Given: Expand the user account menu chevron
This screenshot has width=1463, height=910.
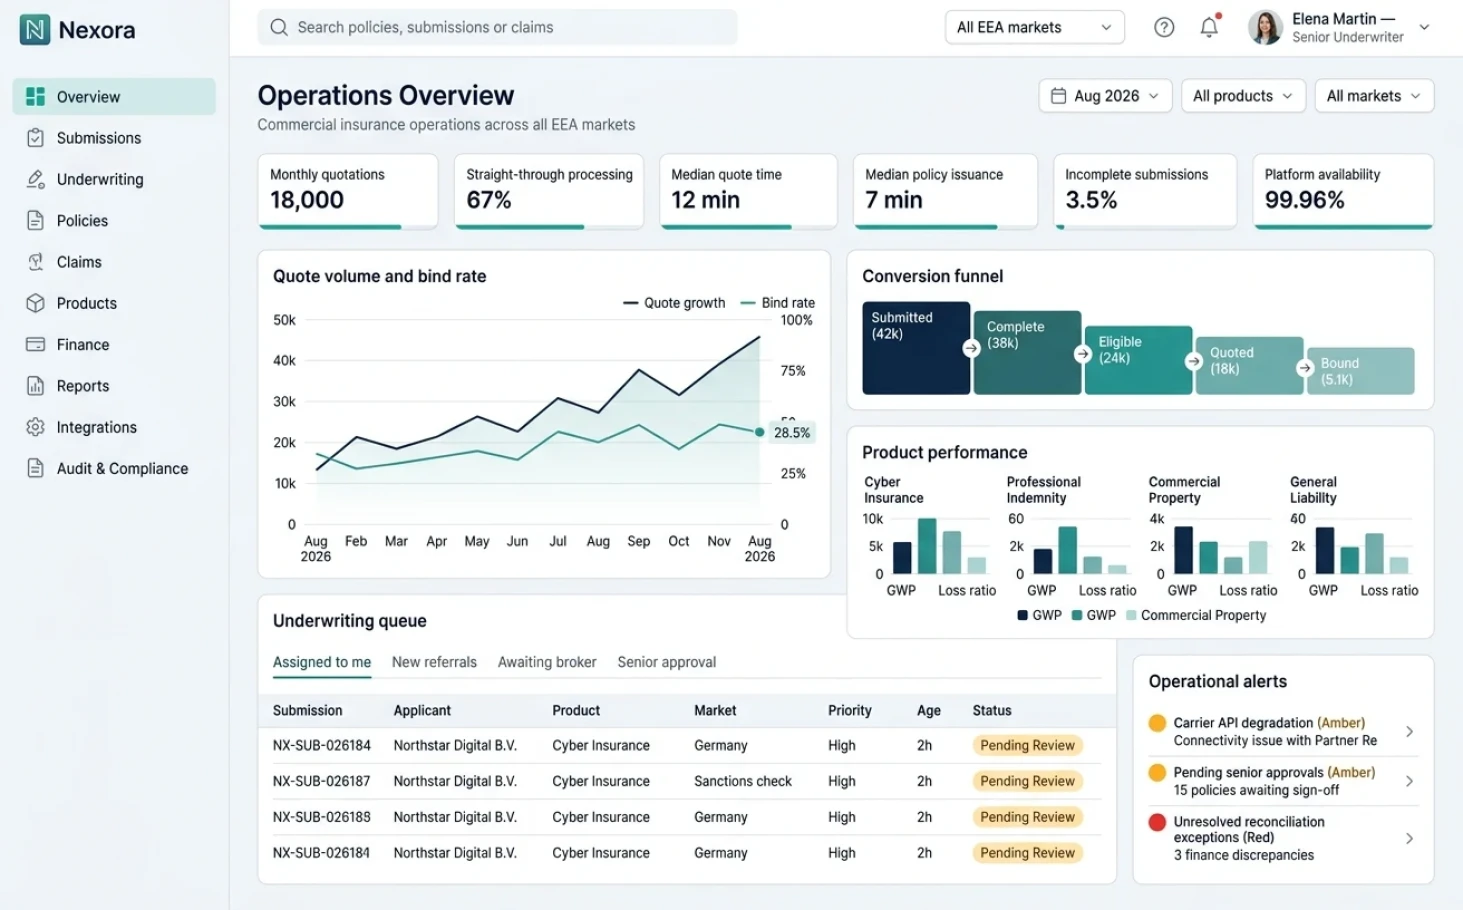Looking at the screenshot, I should [1424, 27].
